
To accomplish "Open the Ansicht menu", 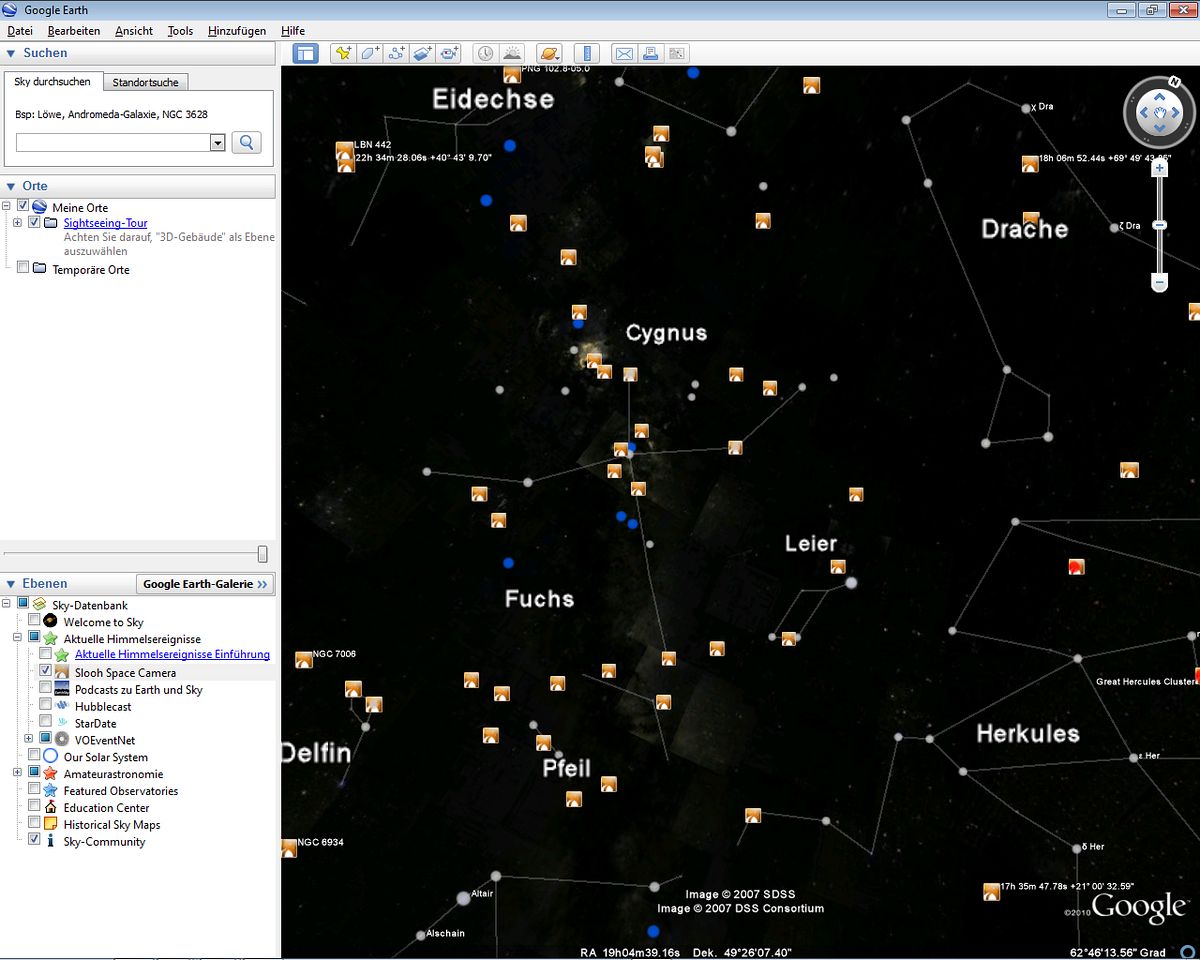I will (x=133, y=31).
